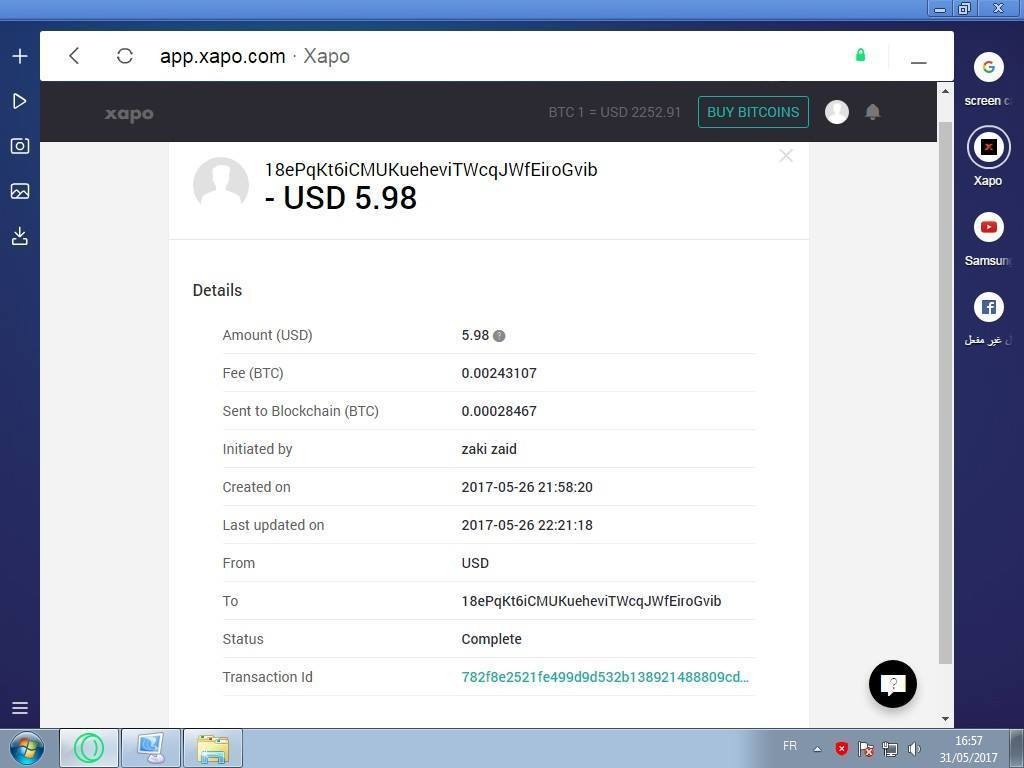Open the YouTube Samsung speed dial shortcut
Image resolution: width=1024 pixels, height=768 pixels.
coord(988,227)
